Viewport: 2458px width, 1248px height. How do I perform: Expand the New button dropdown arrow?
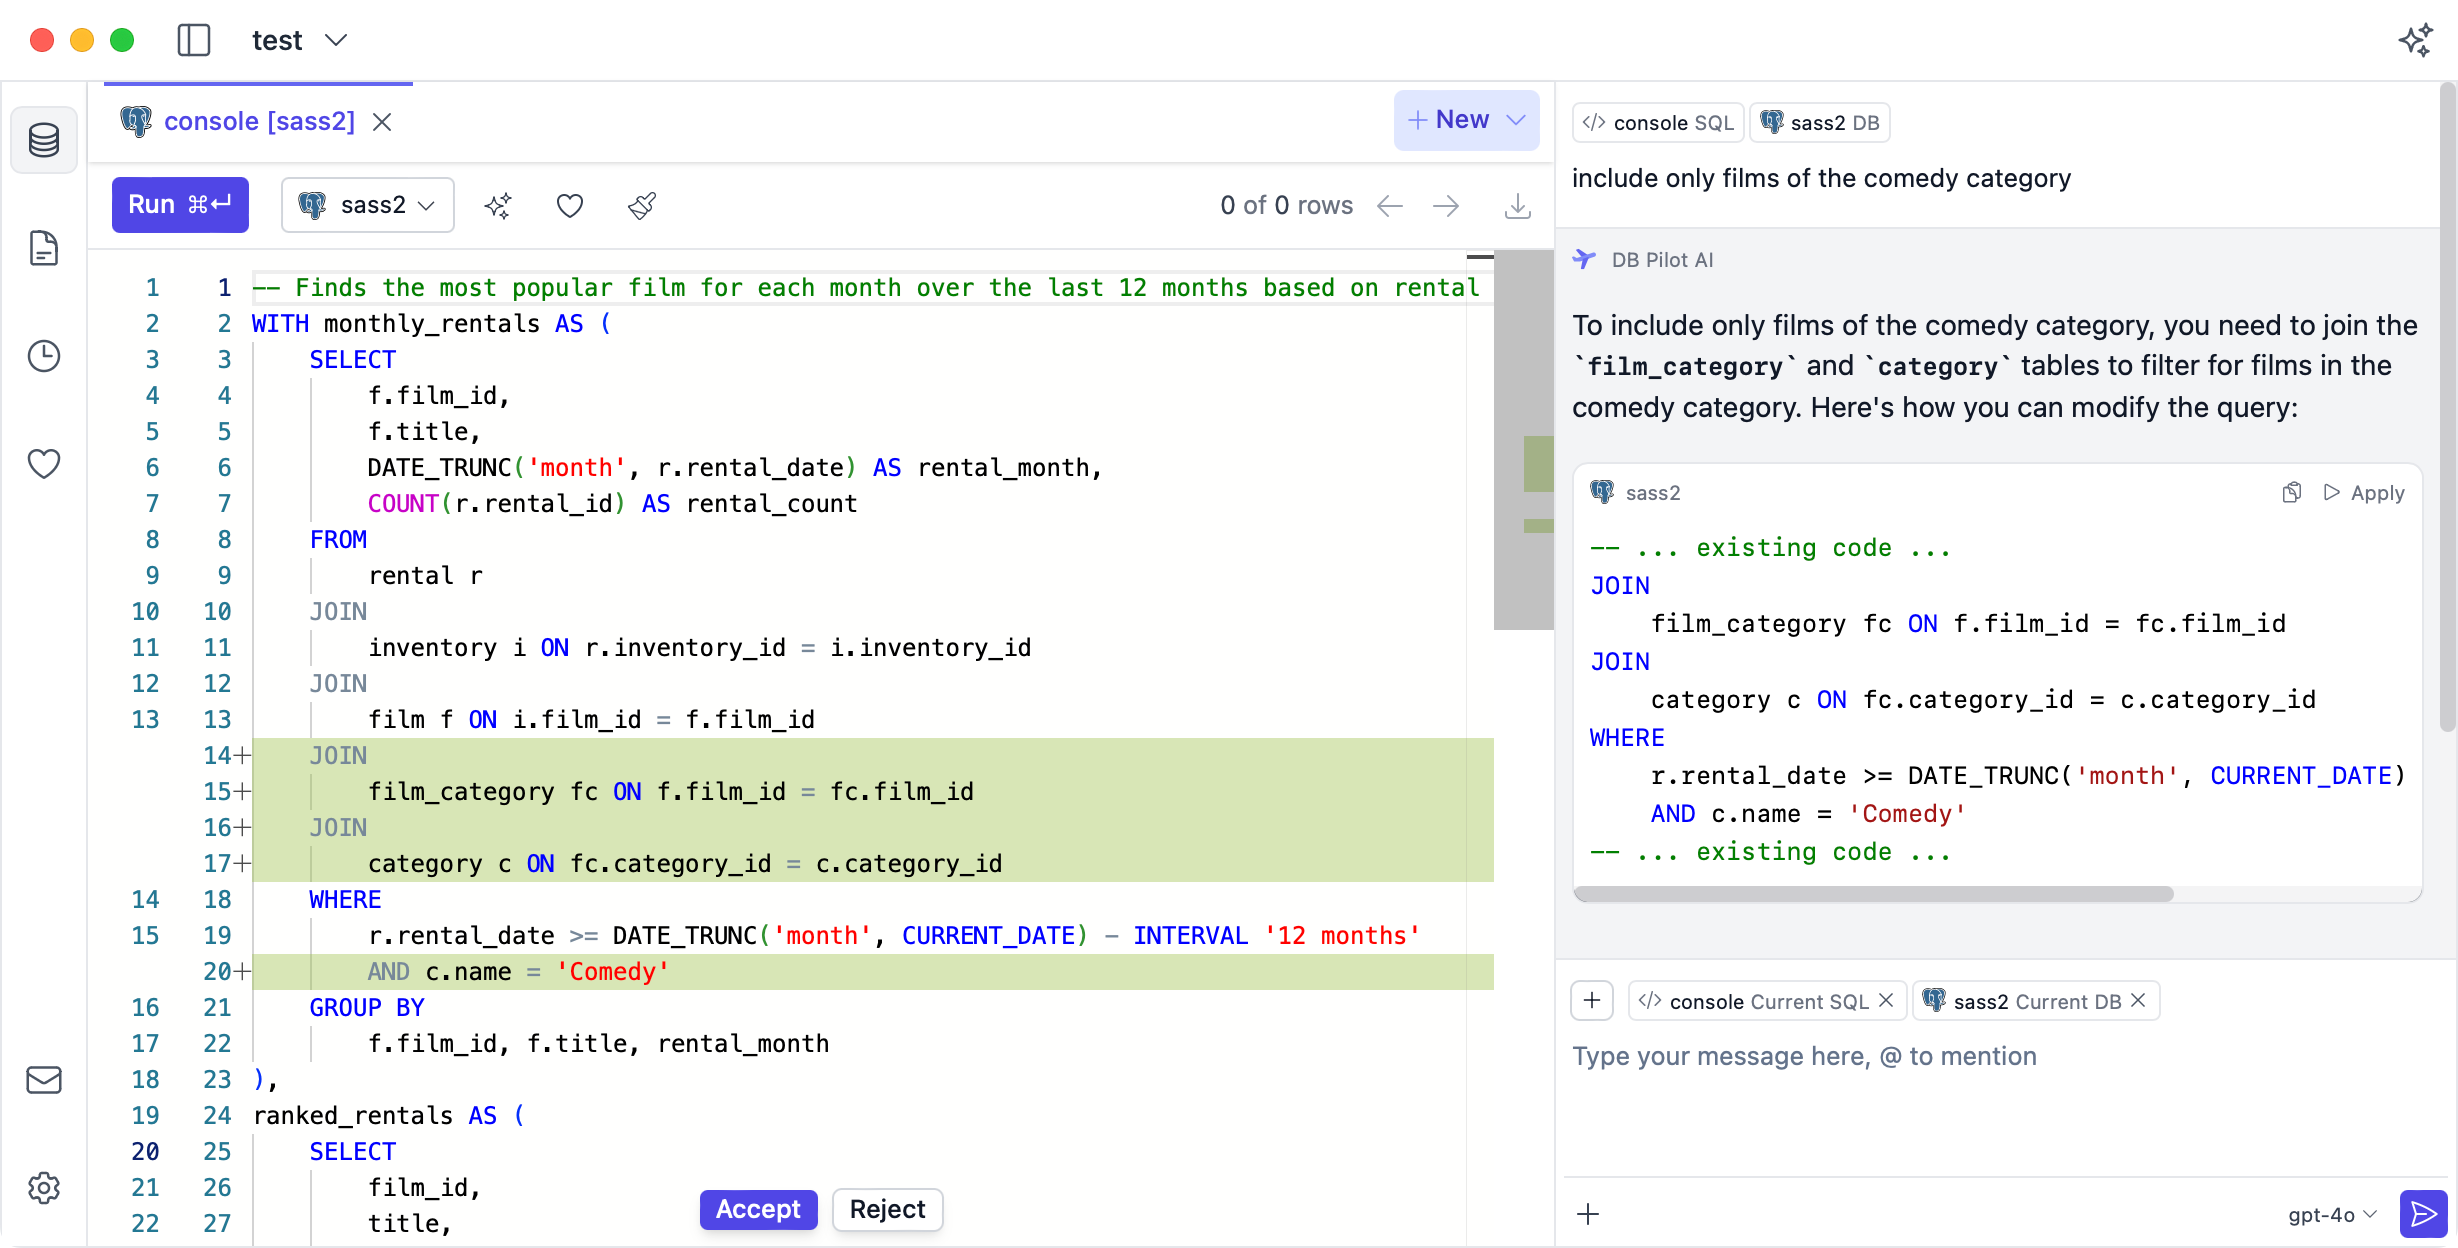(x=1517, y=120)
